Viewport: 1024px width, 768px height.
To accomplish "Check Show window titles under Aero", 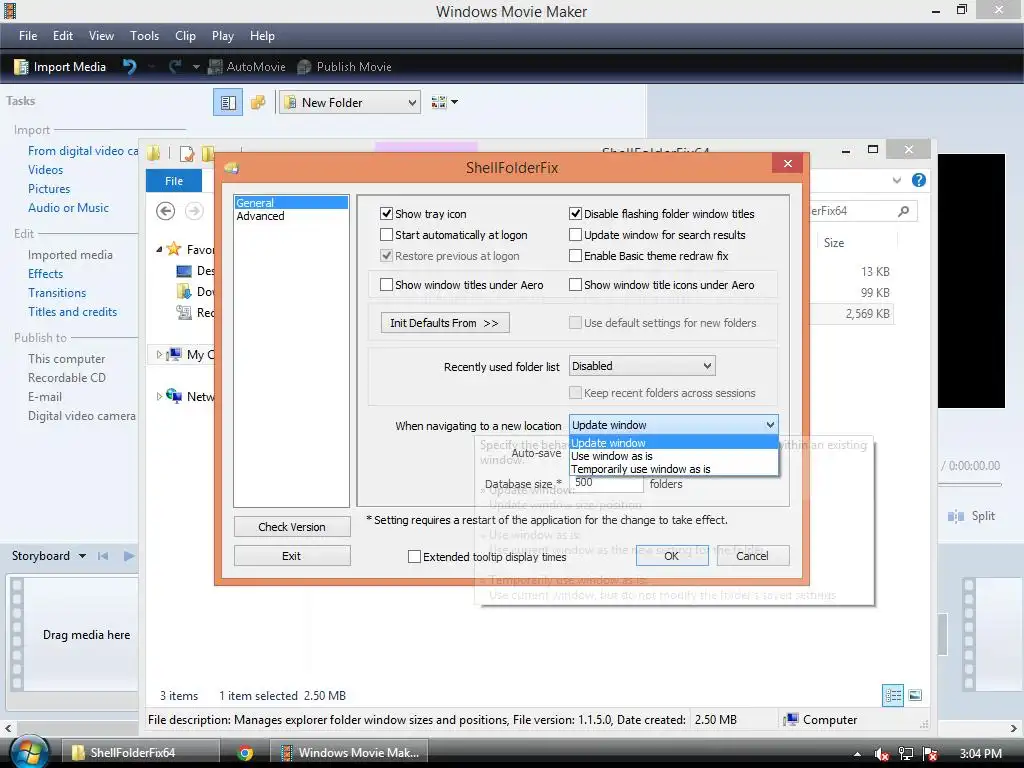I will point(387,285).
